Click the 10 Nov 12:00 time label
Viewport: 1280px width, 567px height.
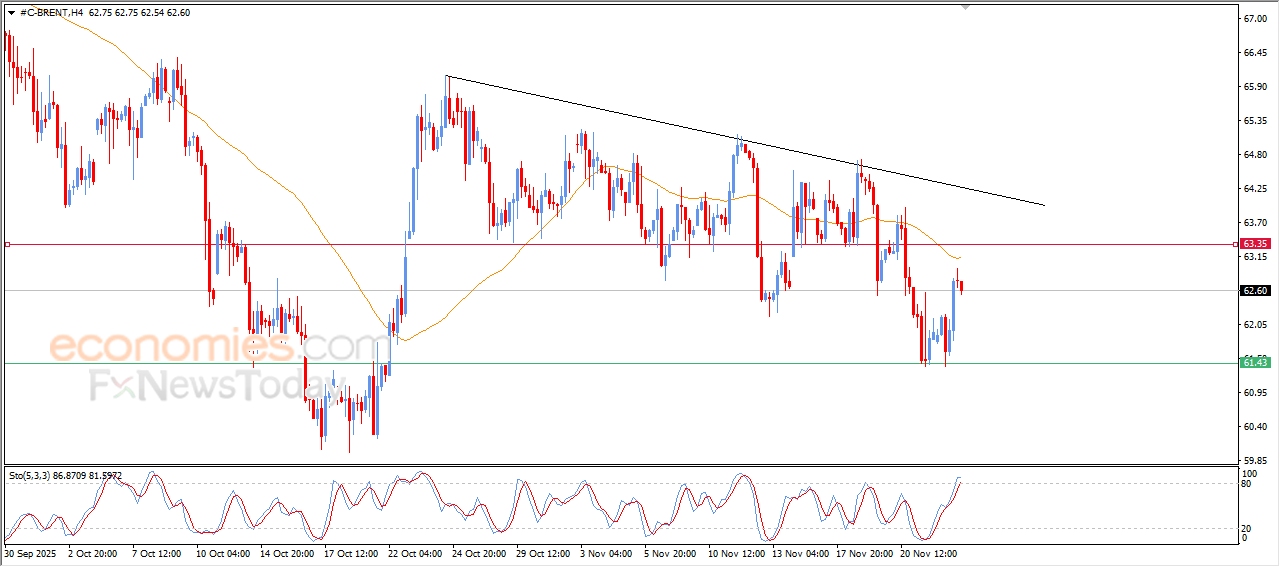point(739,551)
